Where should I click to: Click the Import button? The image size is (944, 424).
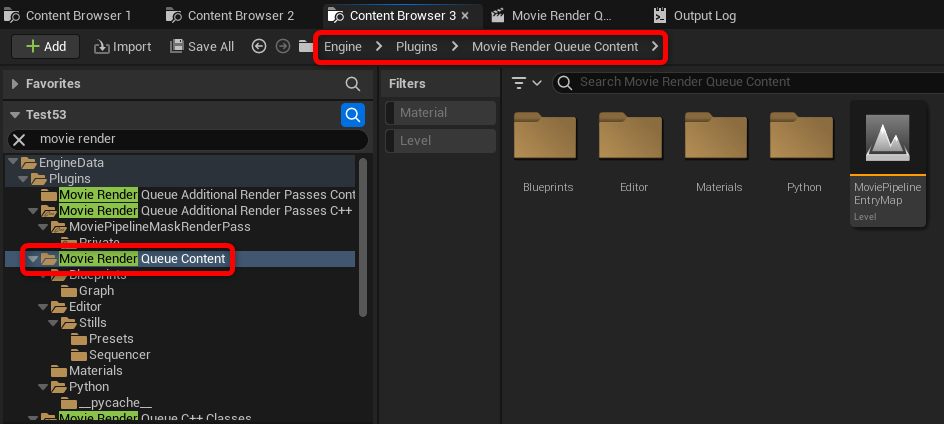[122, 46]
